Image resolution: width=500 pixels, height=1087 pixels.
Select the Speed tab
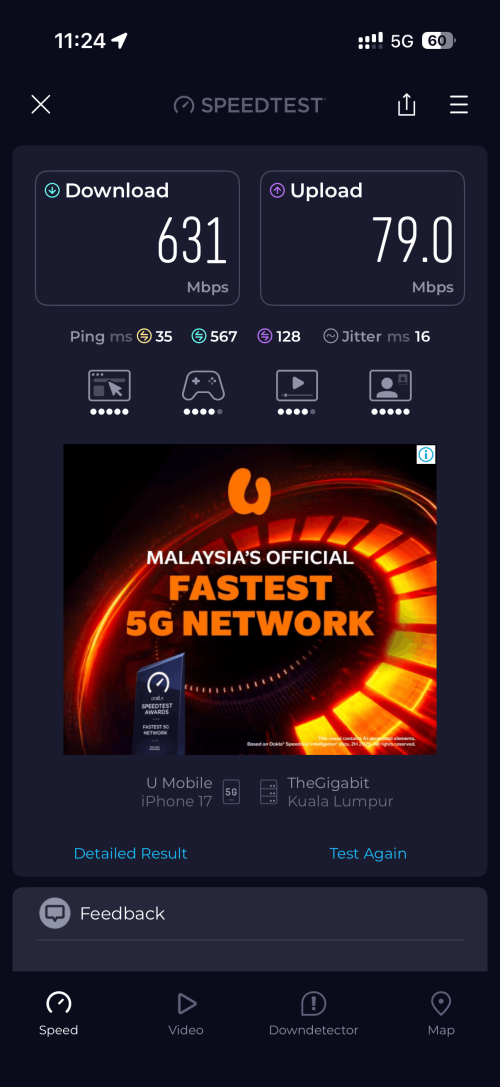[58, 1014]
